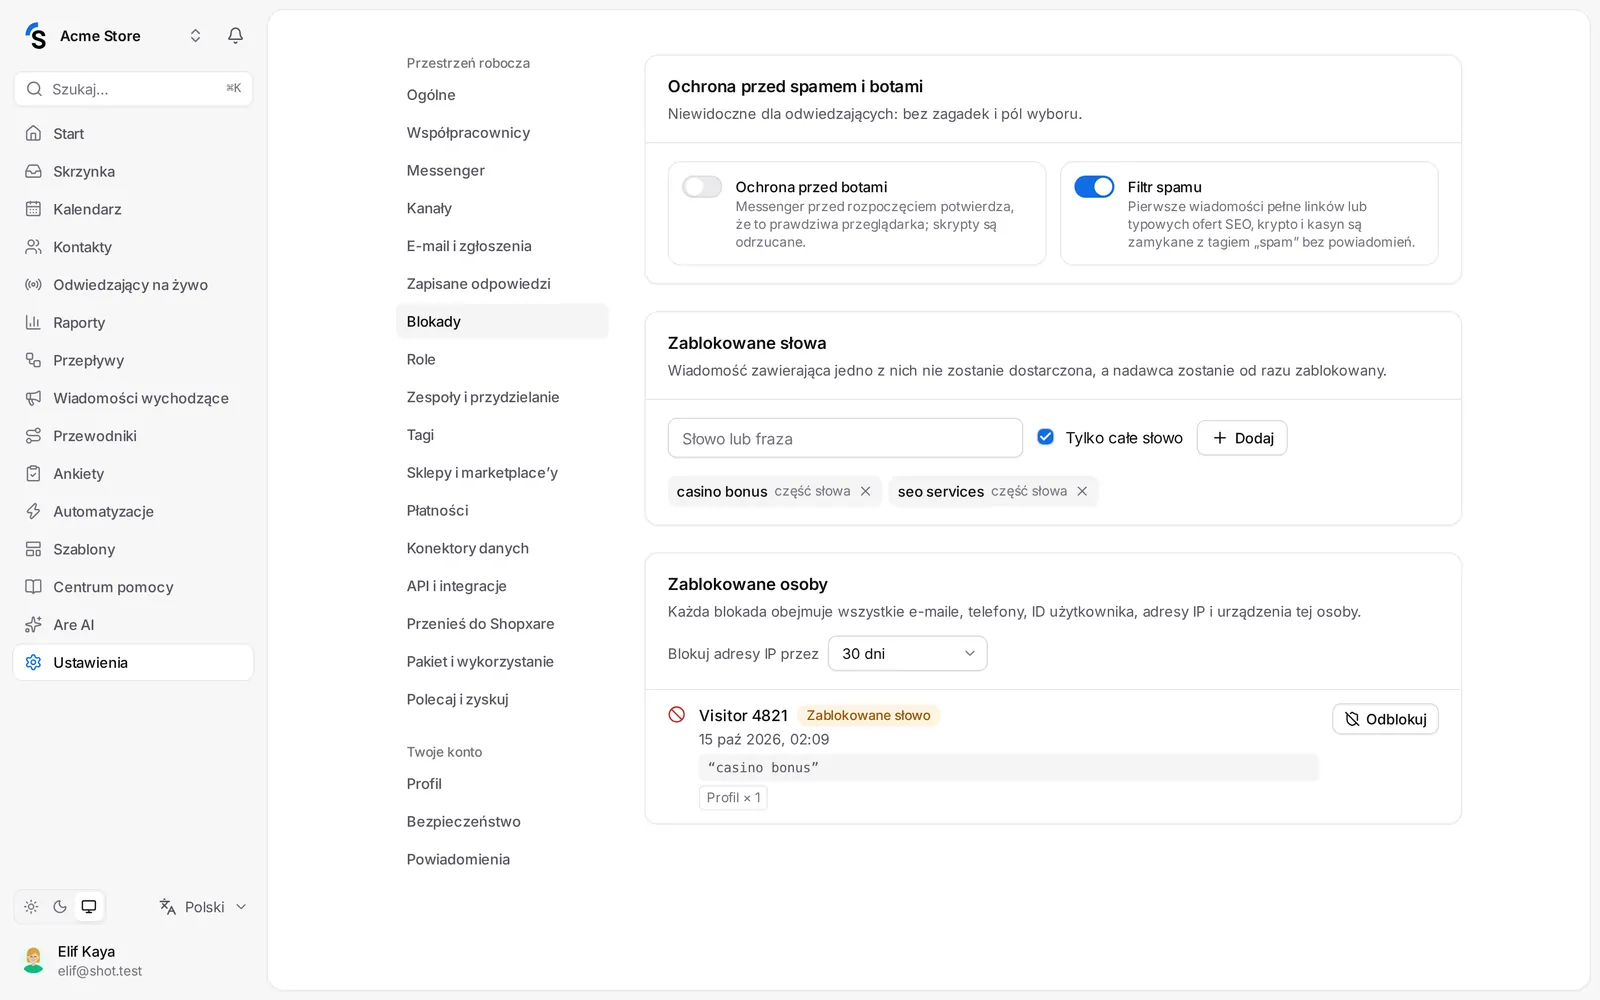The height and width of the screenshot is (1000, 1600).
Task: Open the Blokuj adresy IP 30 dni dropdown
Action: coord(907,654)
